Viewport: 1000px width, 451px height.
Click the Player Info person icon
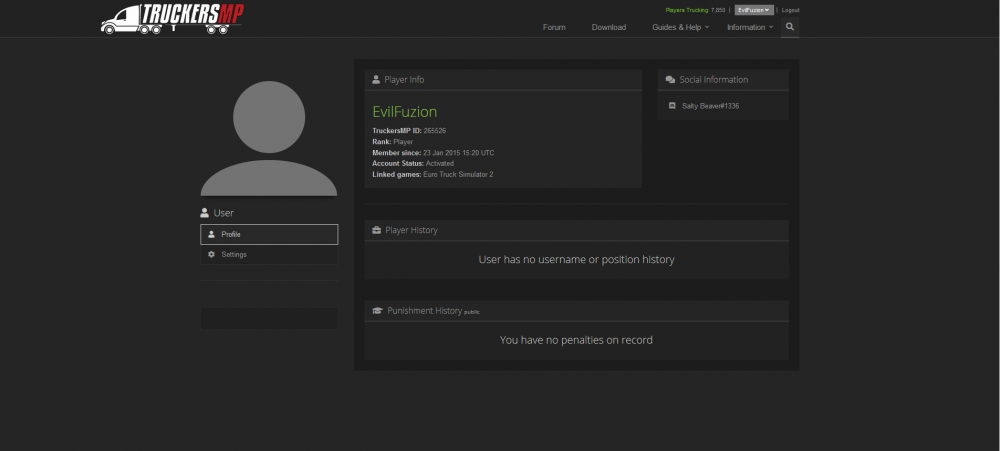(x=375, y=79)
